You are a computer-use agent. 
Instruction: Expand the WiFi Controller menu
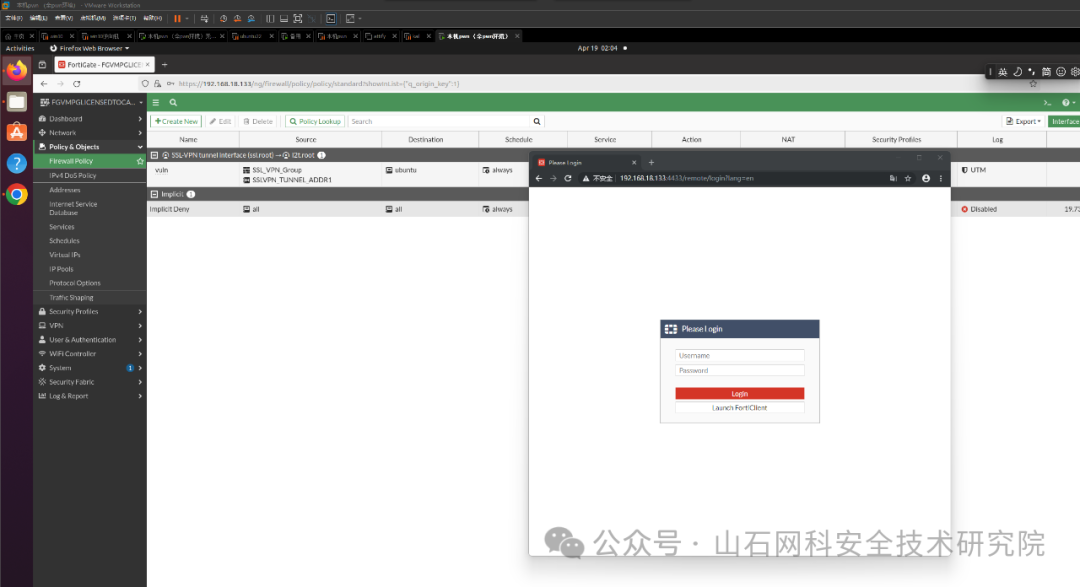(90, 354)
